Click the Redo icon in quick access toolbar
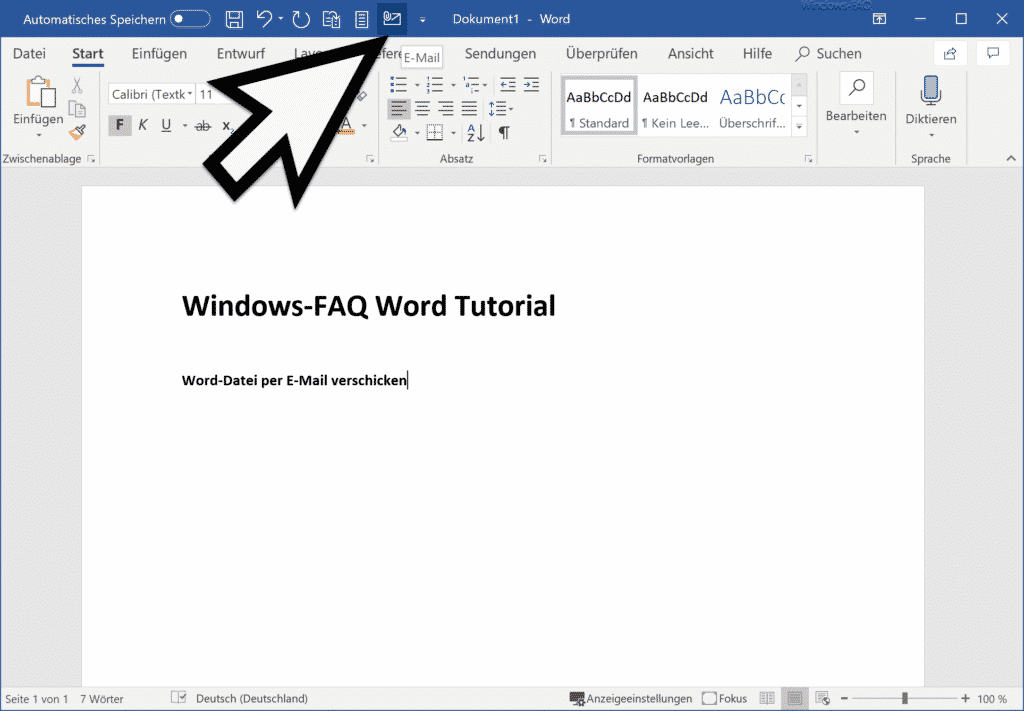1024x711 pixels. [300, 19]
